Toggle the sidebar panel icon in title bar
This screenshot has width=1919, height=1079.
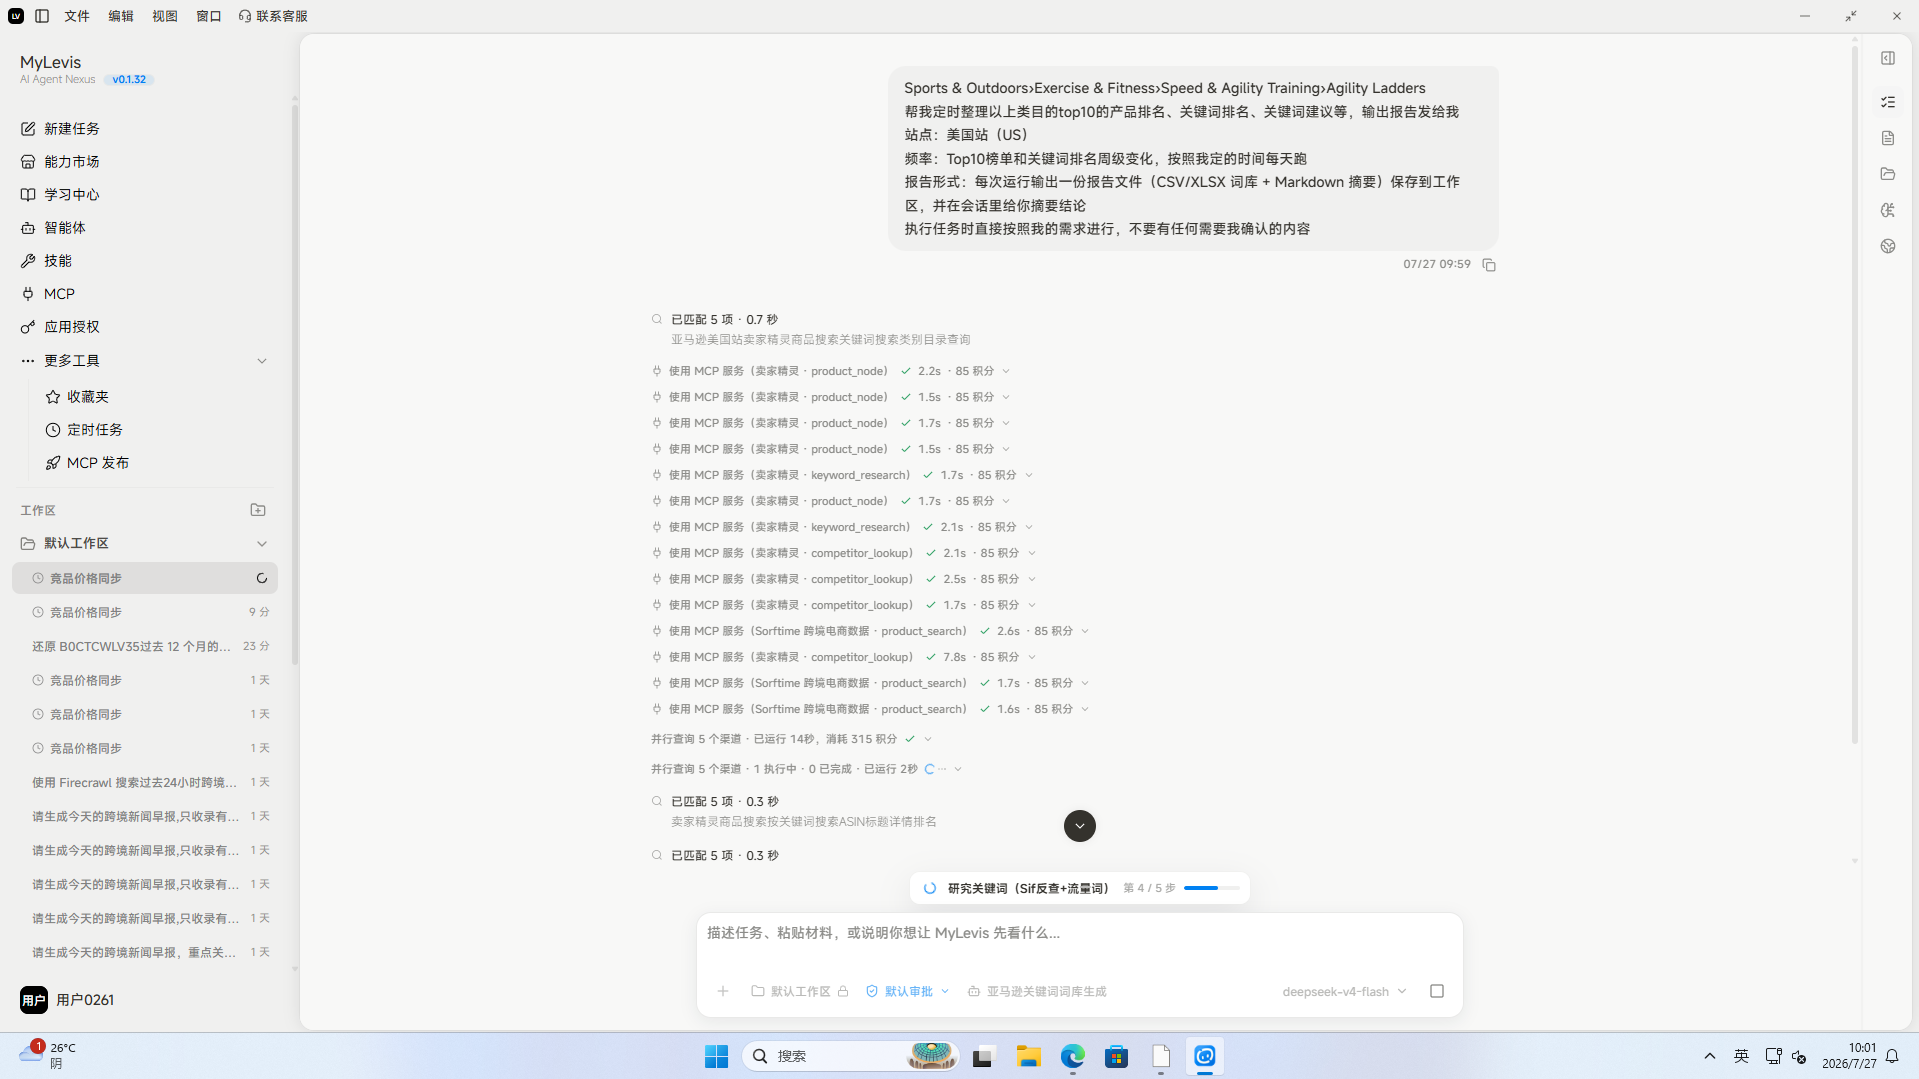[x=42, y=16]
